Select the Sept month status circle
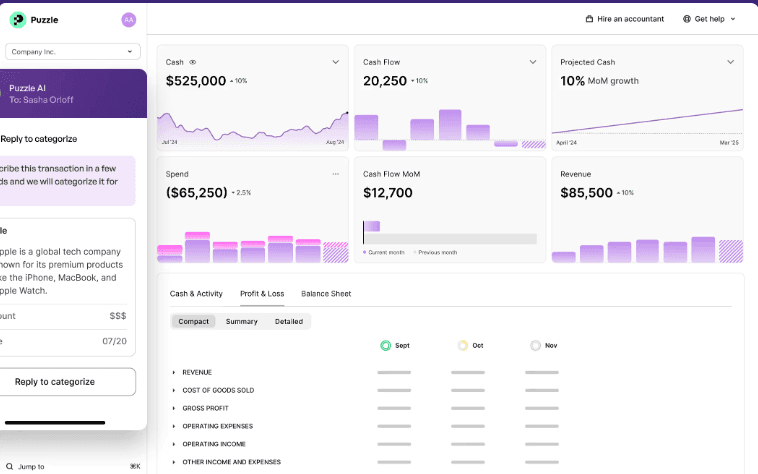 [x=386, y=345]
